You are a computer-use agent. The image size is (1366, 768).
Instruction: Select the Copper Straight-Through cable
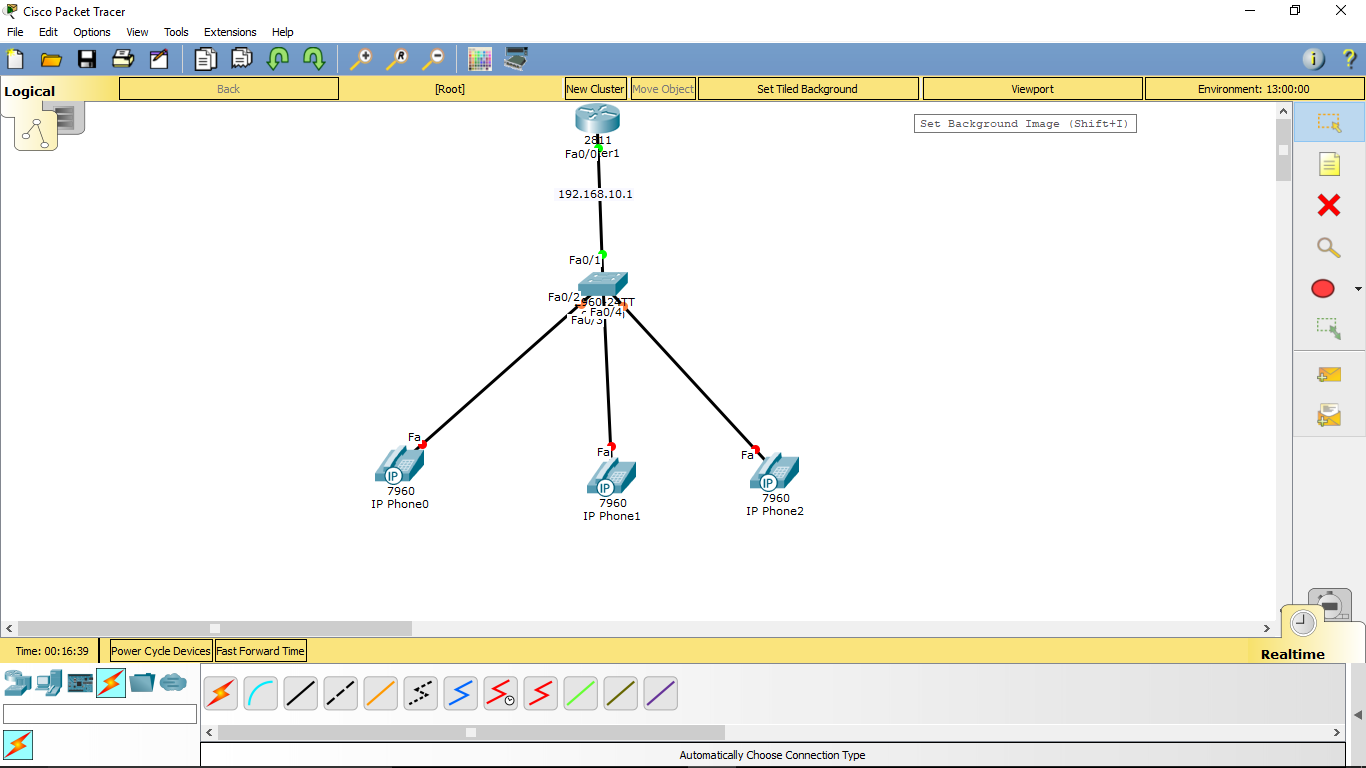pos(300,693)
